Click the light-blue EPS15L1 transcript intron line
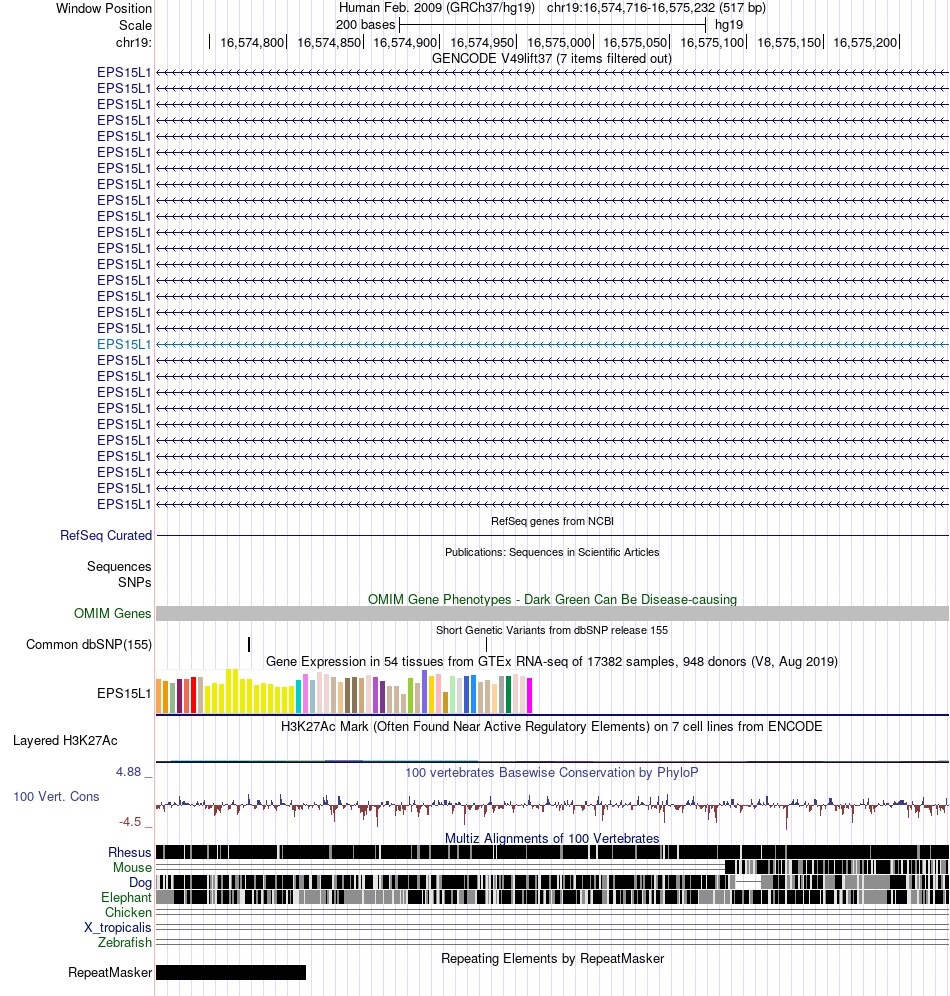The image size is (950, 996). coord(552,344)
